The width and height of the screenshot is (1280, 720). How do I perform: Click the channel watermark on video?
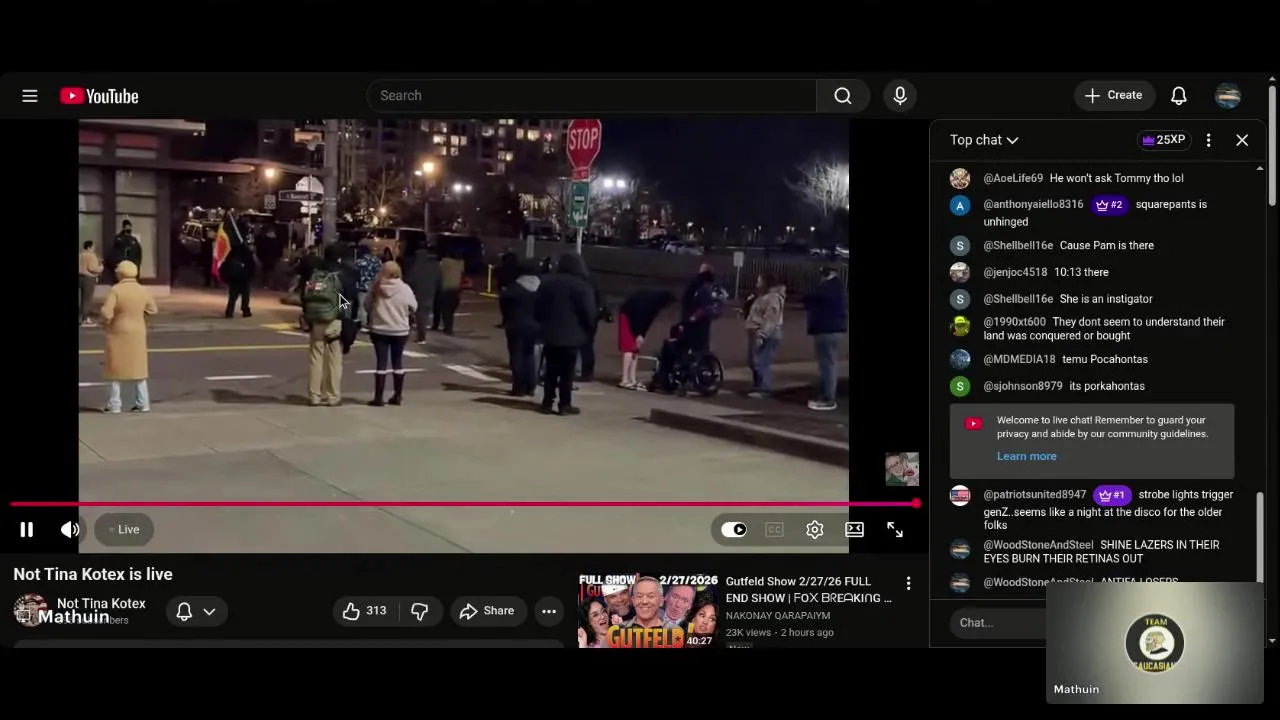click(x=902, y=469)
